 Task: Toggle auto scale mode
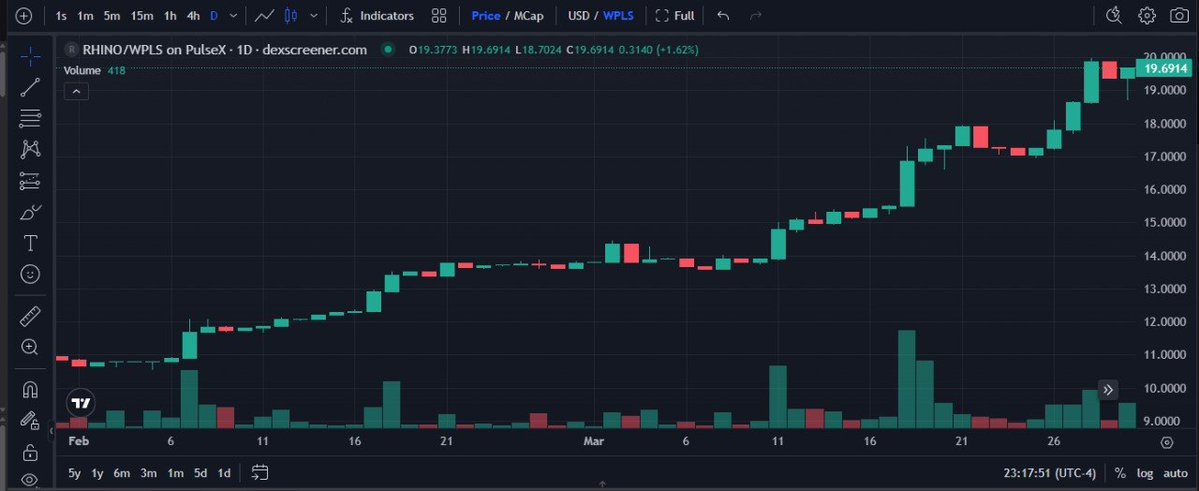pos(1175,473)
